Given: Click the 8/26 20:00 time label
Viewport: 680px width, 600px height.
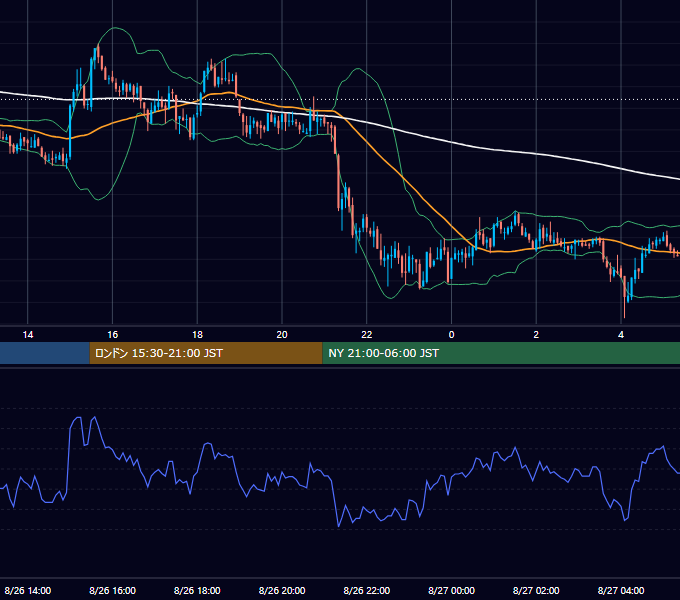Looking at the screenshot, I should point(282,590).
